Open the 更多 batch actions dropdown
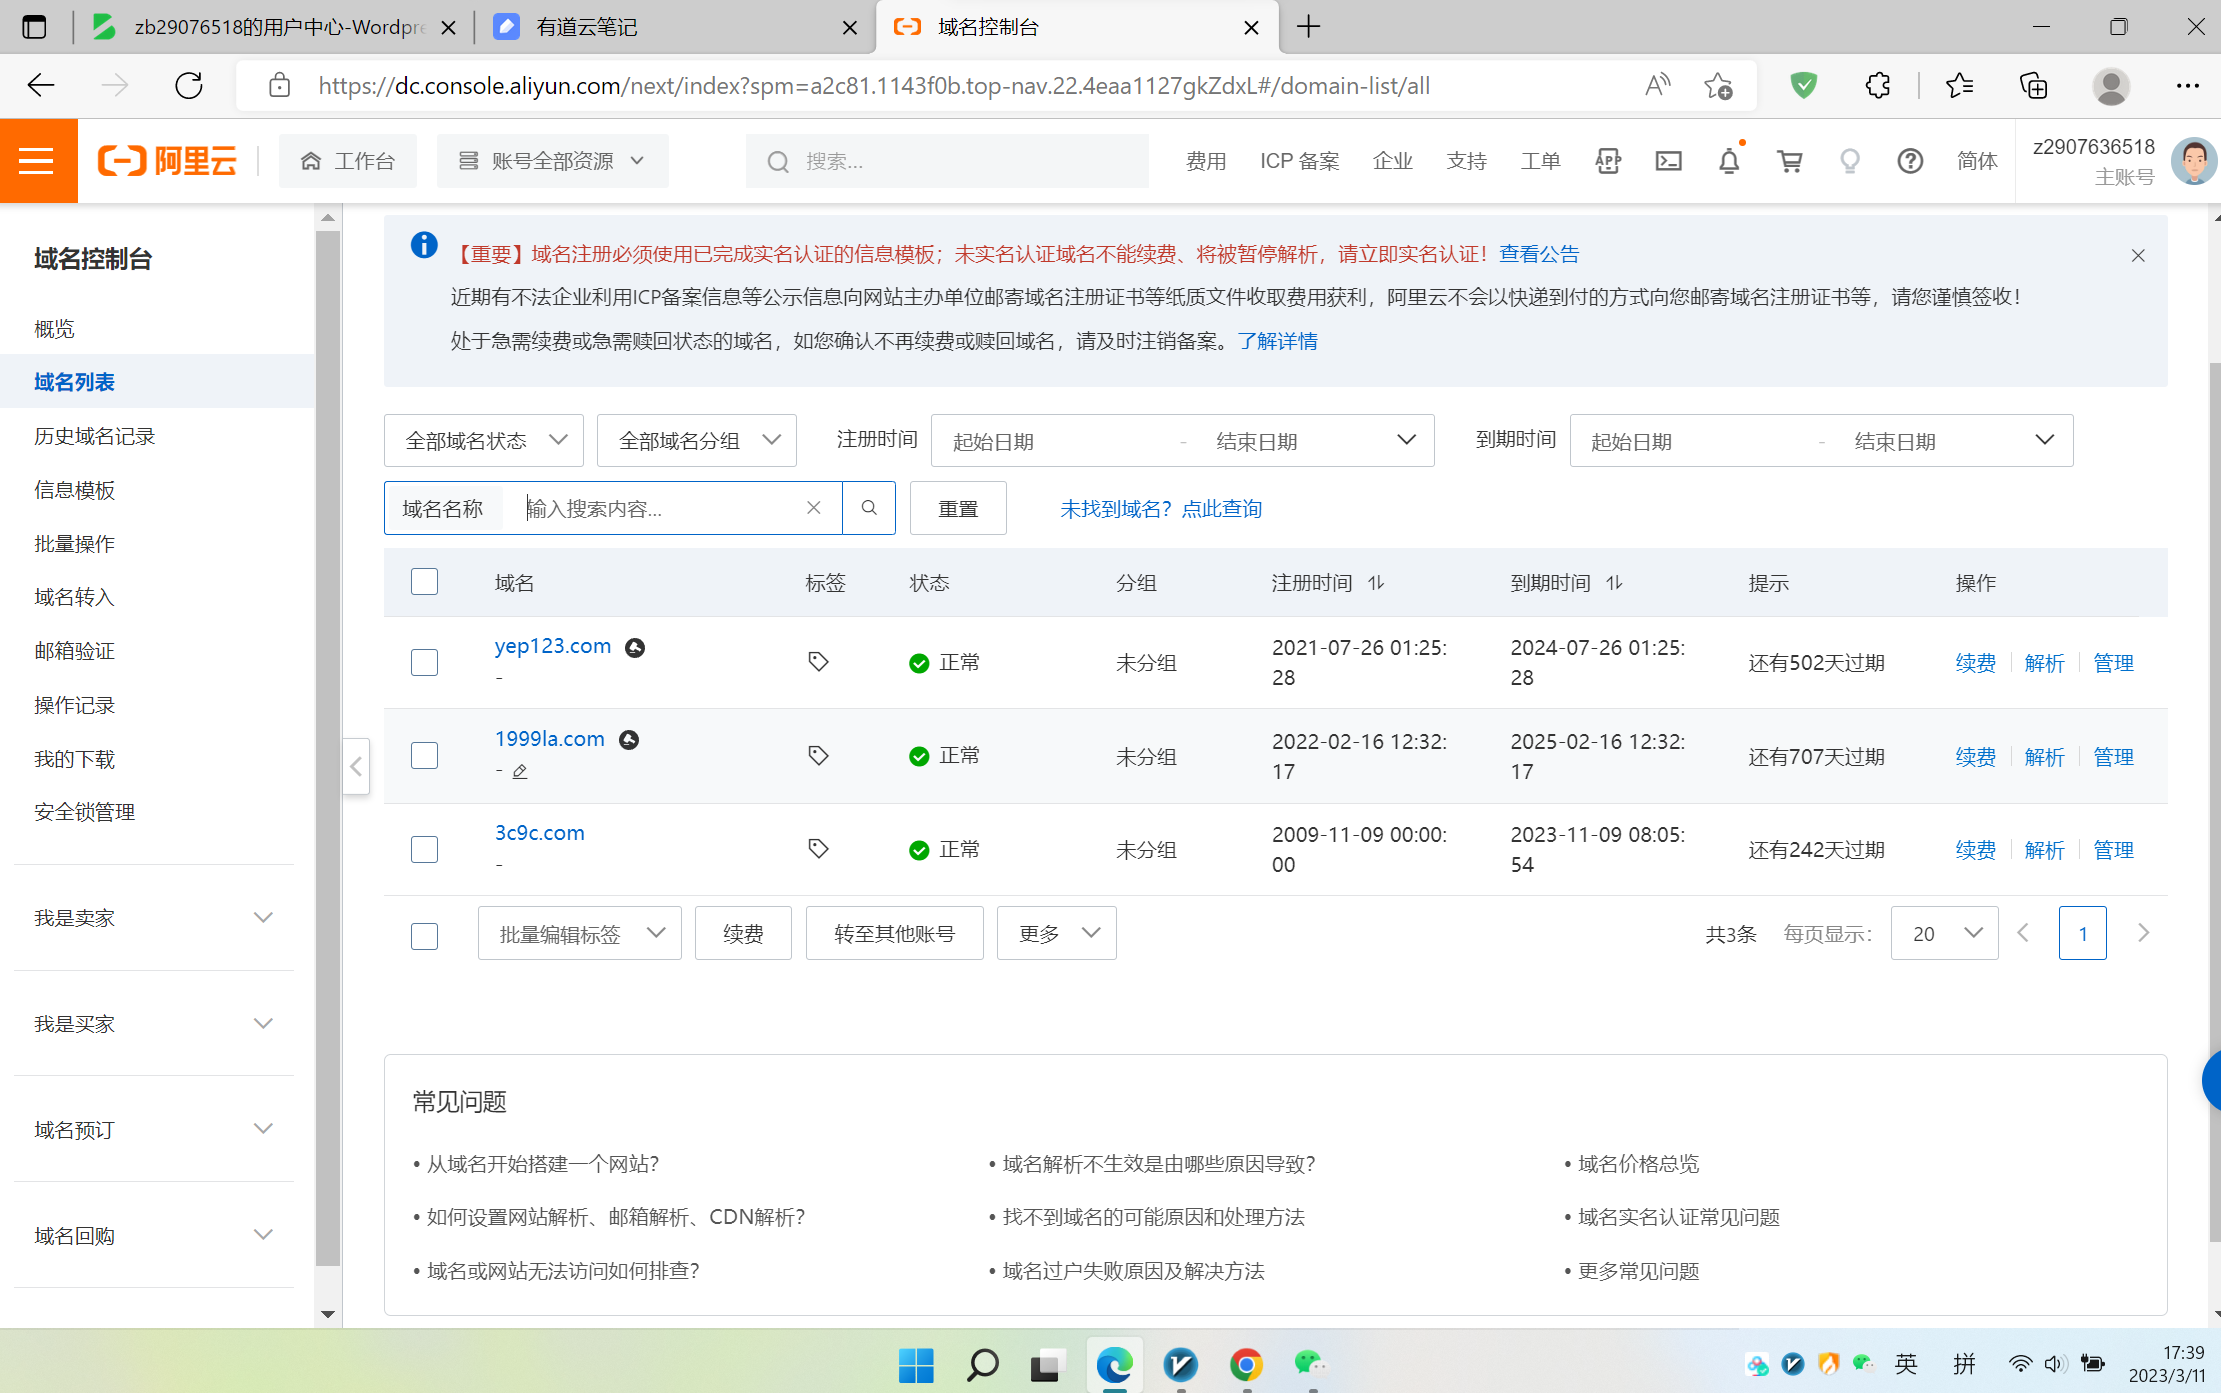Viewport: 2221px width, 1393px height. pyautogui.click(x=1057, y=933)
